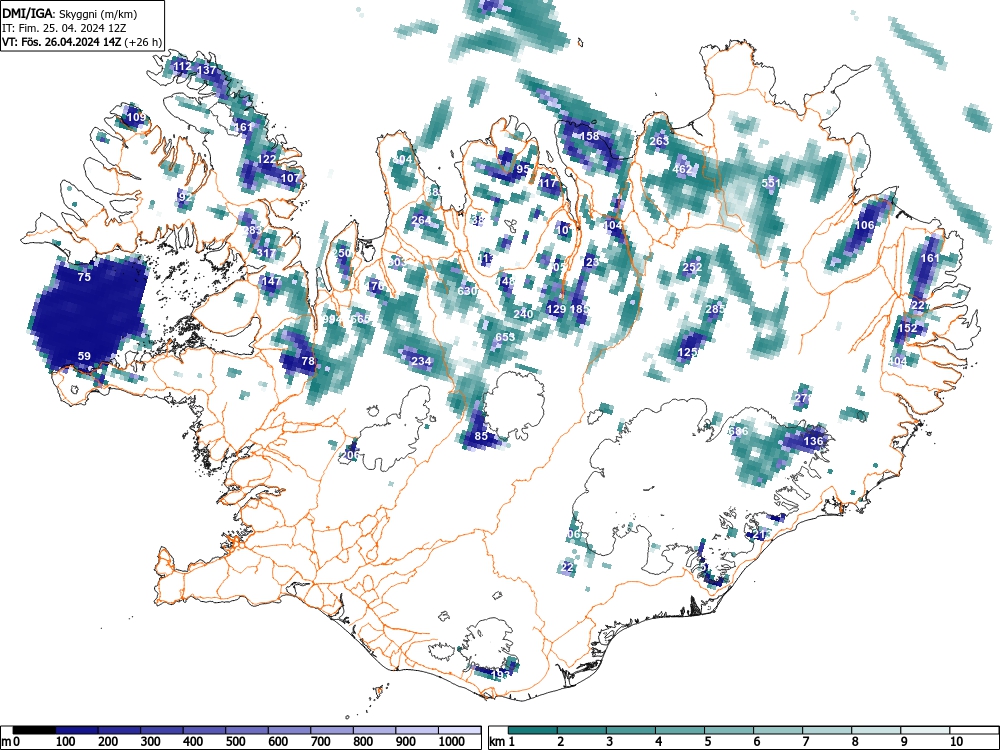Click the '193' value on the south coast
This screenshot has height=750, width=1000.
coord(501,675)
